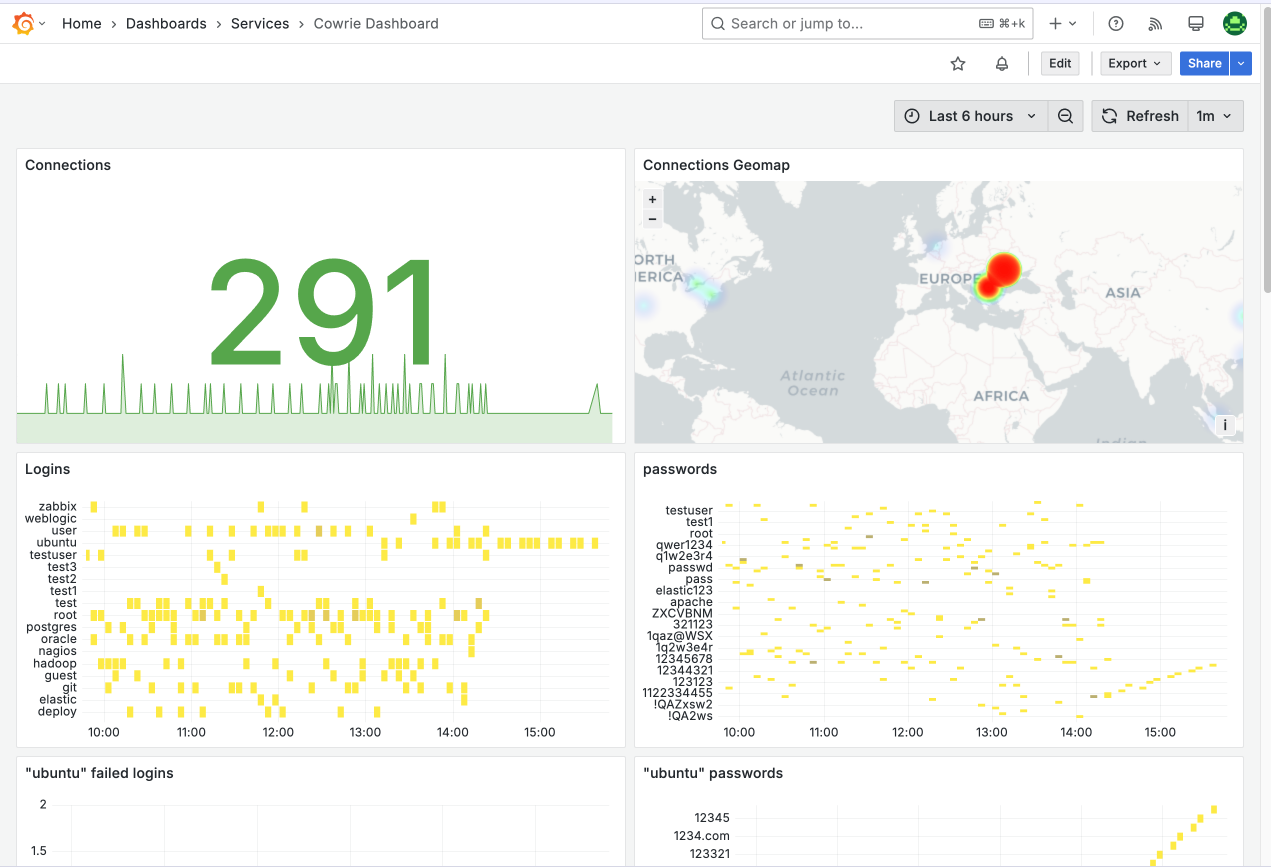Viewport: 1271px width, 867px height.
Task: Expand the Export dropdown
Action: coord(1135,63)
